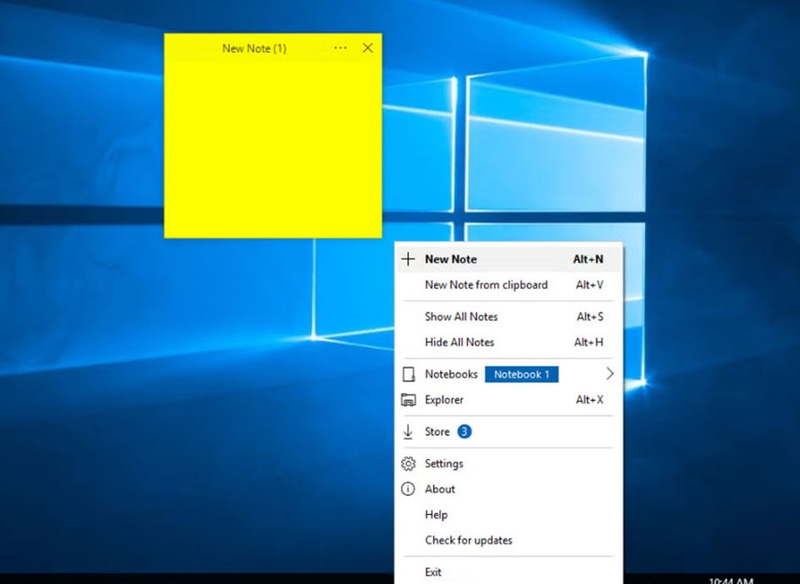Open Settings from the menu
The width and height of the screenshot is (800, 584).
509,464
